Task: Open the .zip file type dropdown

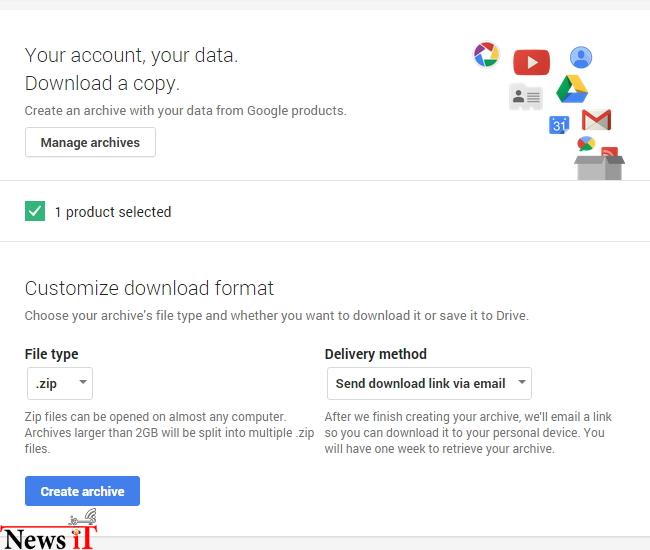Action: (60, 383)
